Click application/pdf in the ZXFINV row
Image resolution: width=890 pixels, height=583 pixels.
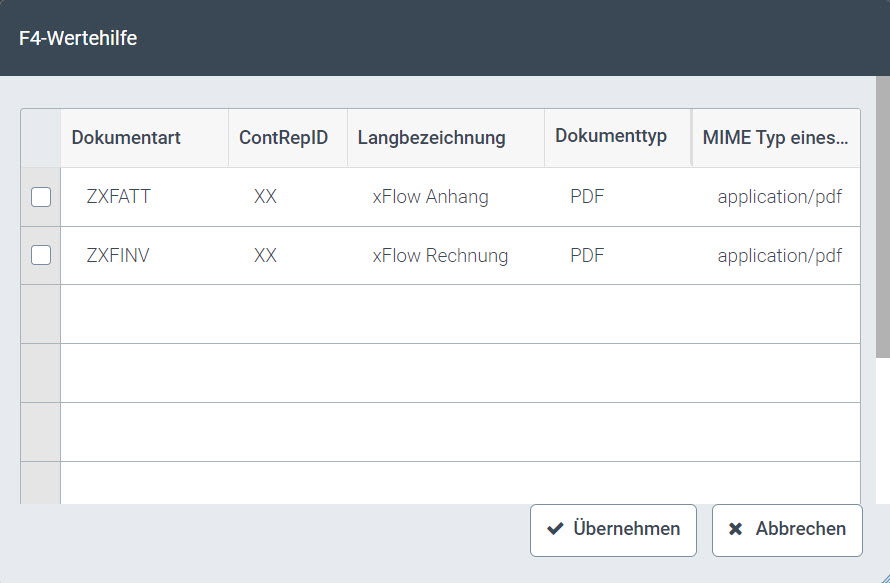(x=779, y=256)
